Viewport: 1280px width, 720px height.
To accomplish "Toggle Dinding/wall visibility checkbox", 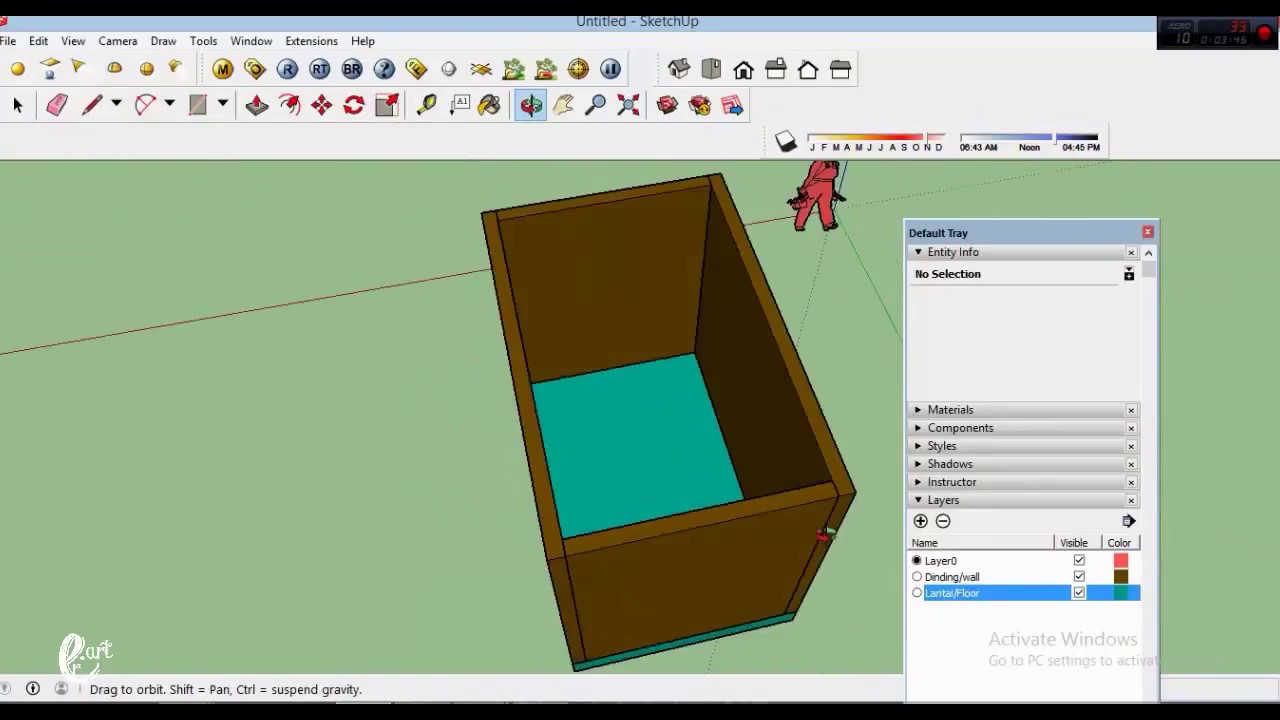I will 1079,577.
